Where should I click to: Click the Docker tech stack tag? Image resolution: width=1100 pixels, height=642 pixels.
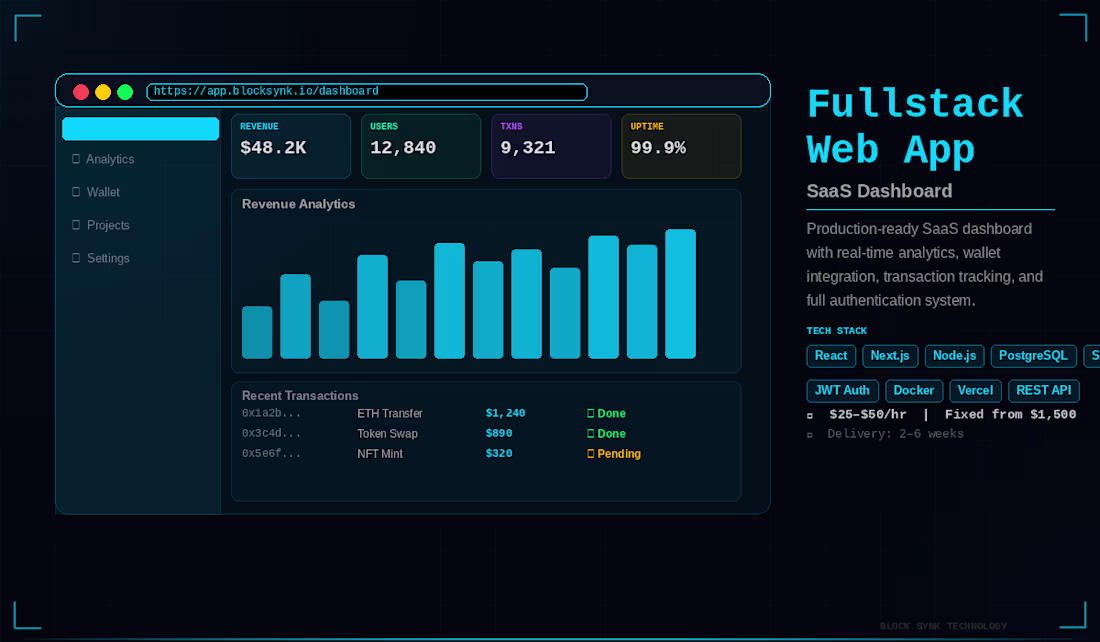[x=914, y=391]
